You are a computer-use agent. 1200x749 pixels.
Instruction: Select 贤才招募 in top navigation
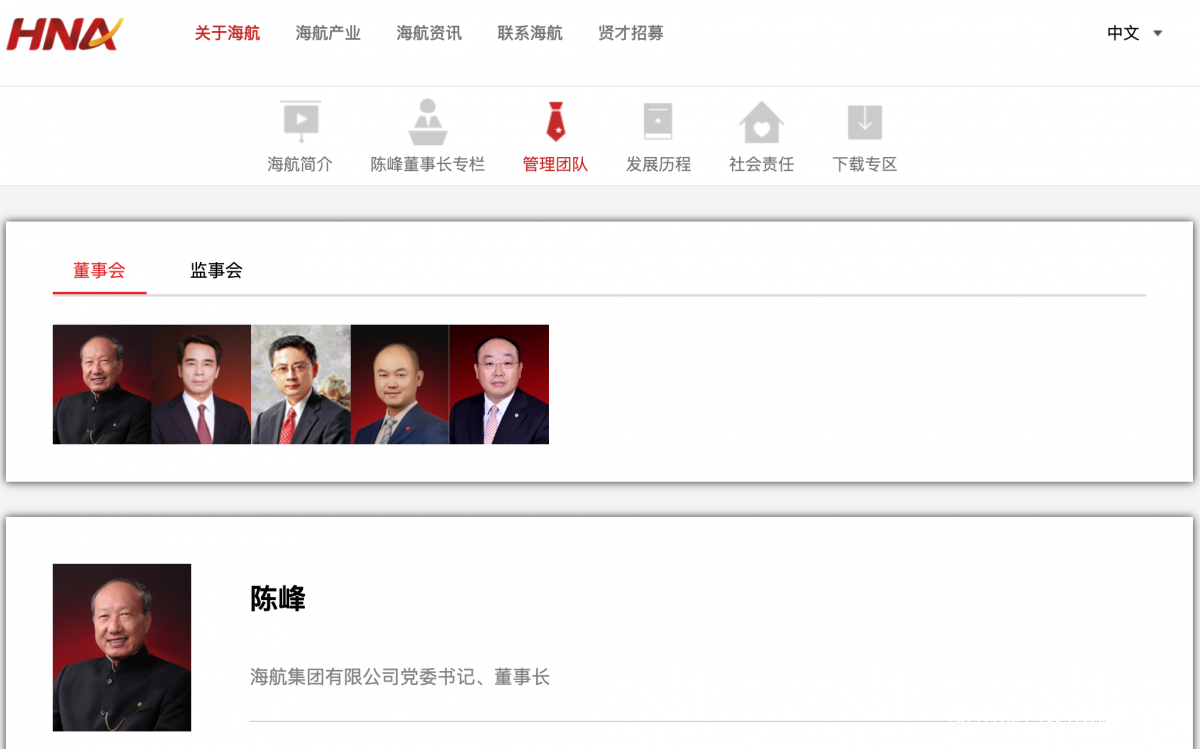point(631,33)
